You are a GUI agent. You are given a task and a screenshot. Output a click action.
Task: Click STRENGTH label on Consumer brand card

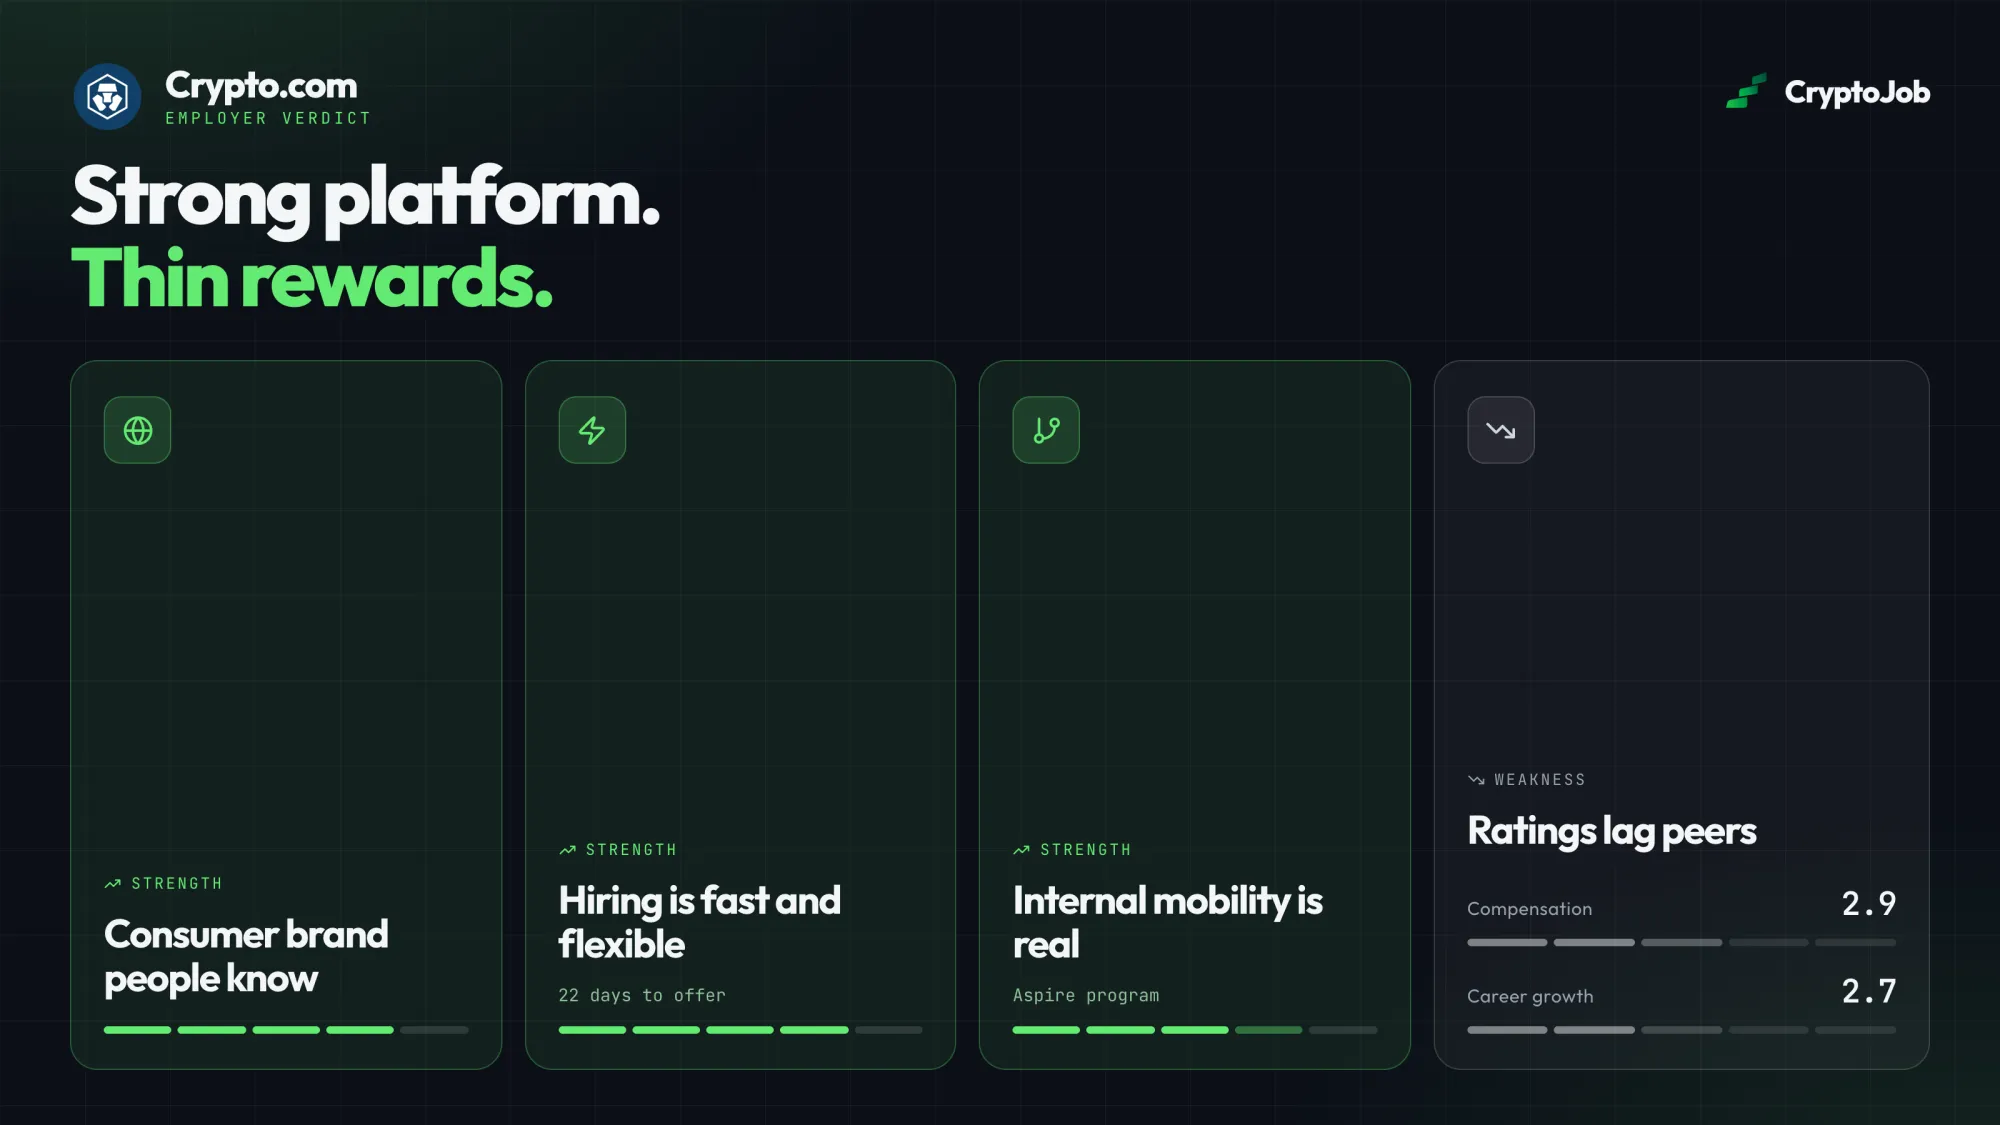coord(177,884)
